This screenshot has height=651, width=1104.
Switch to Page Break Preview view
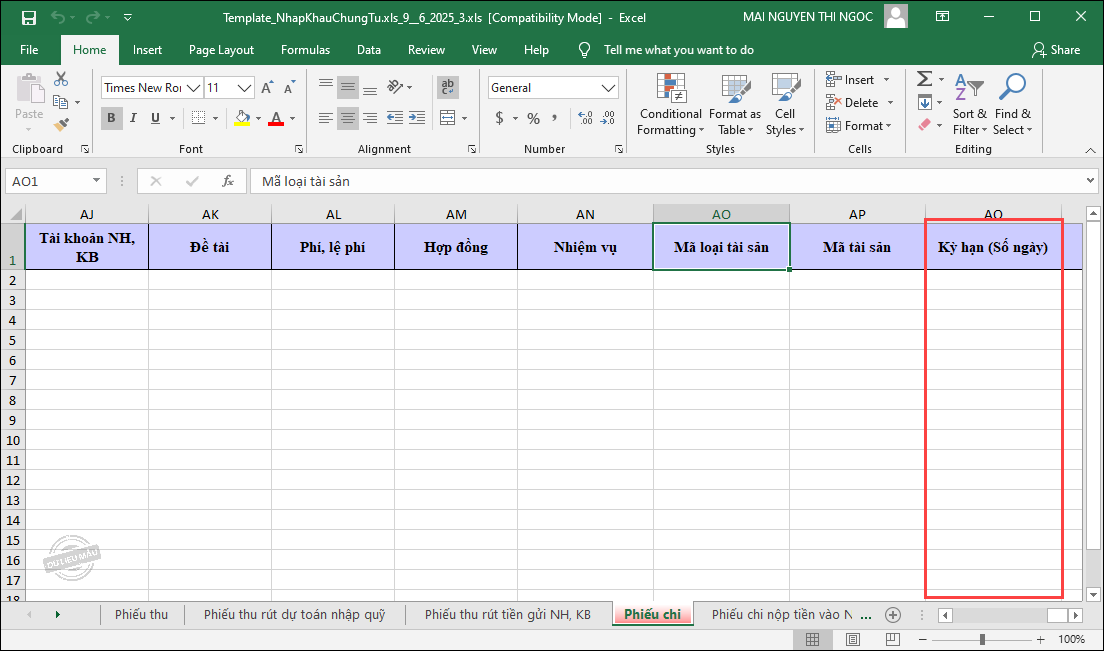click(x=893, y=639)
